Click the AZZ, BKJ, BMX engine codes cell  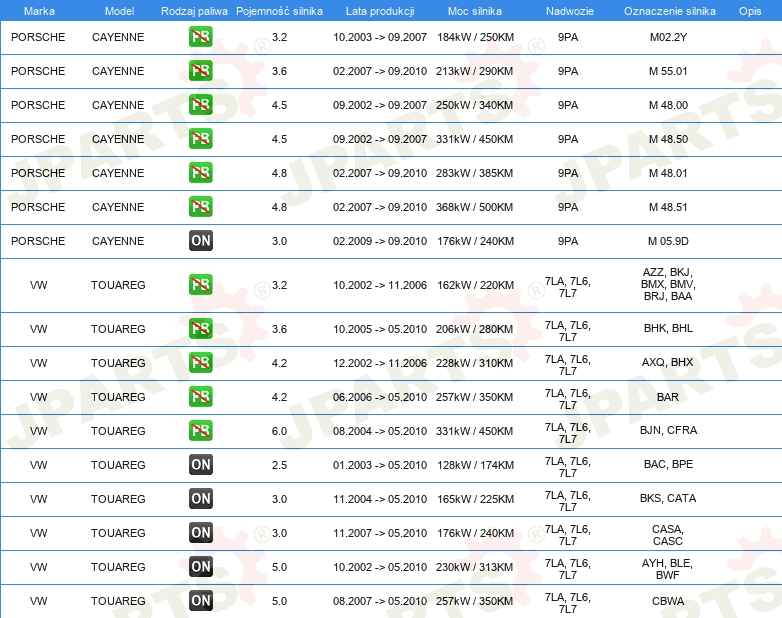click(x=668, y=284)
